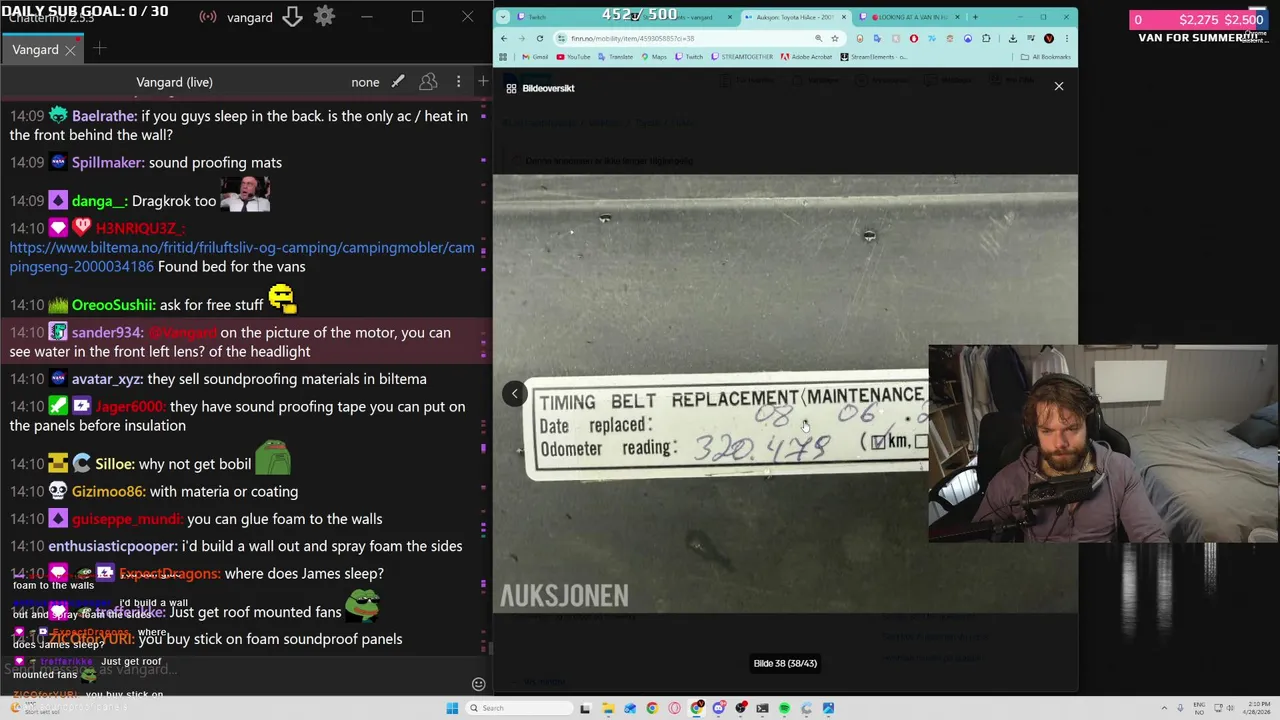
Task: Open split options three-dot menu
Action: [458, 82]
